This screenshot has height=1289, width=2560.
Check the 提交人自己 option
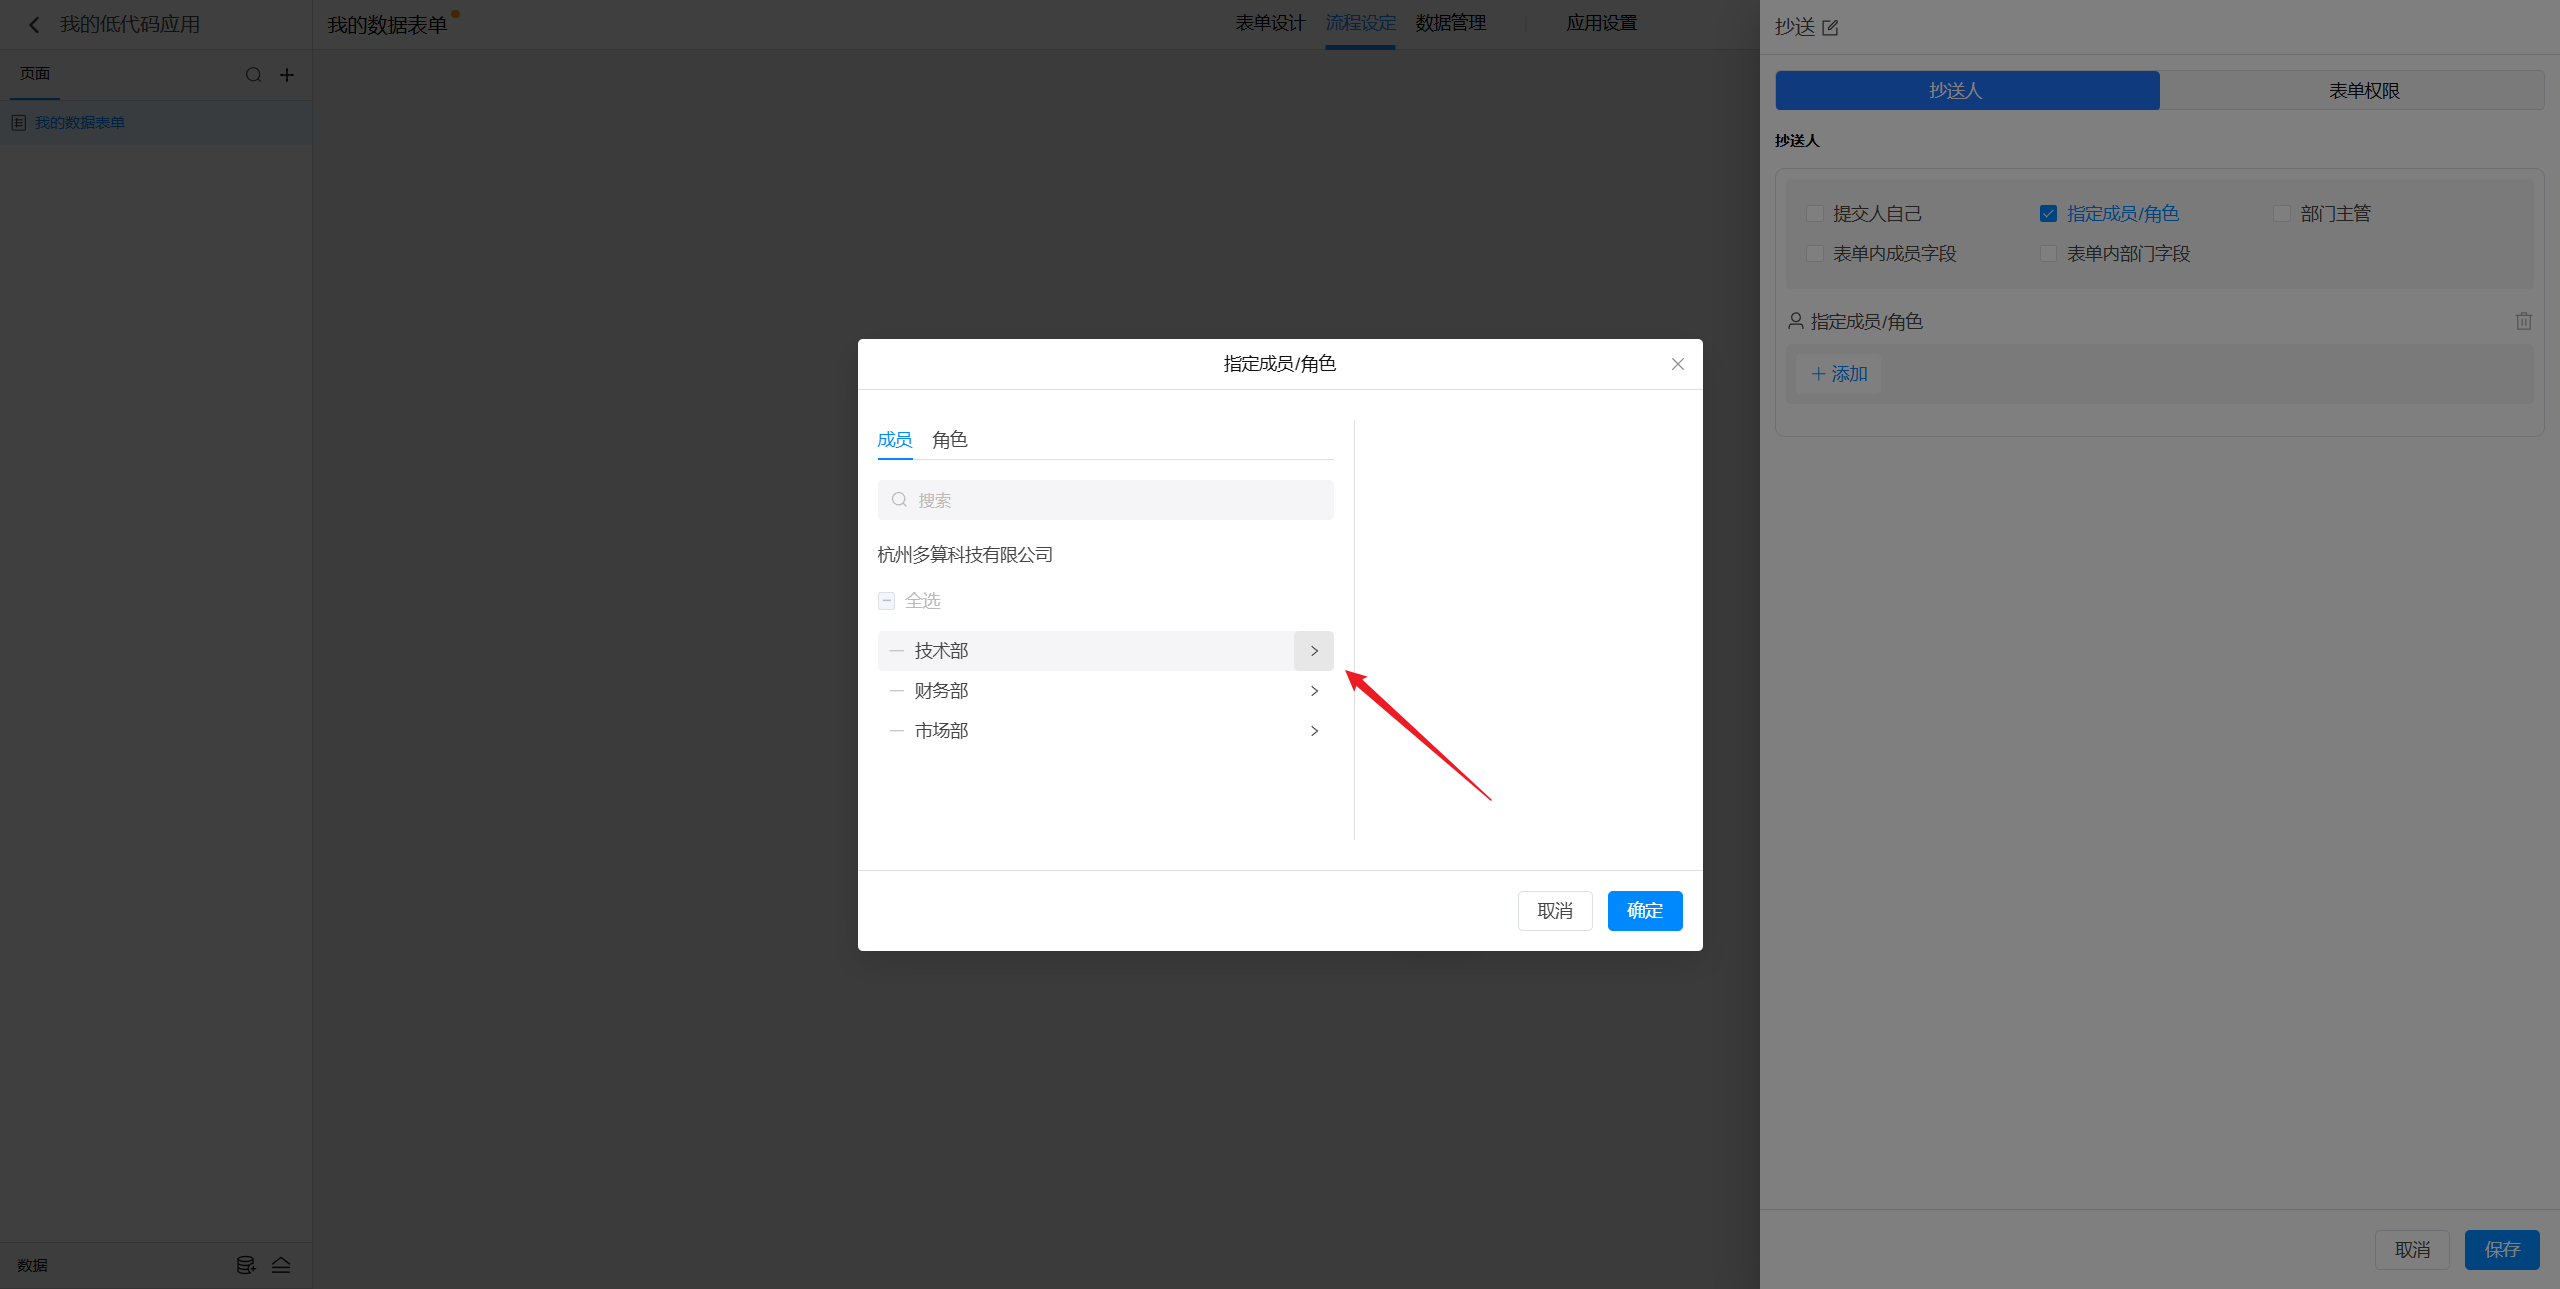tap(1814, 214)
